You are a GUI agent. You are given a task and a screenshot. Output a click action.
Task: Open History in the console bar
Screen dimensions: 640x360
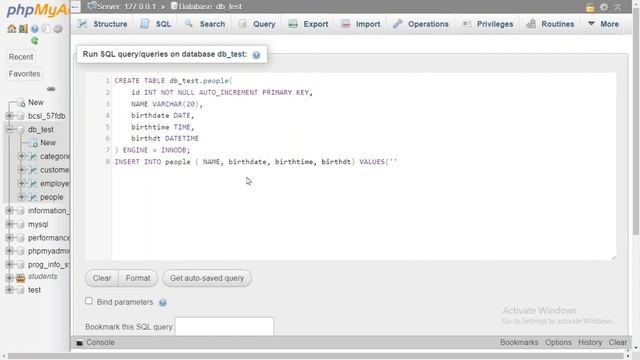tap(590, 342)
